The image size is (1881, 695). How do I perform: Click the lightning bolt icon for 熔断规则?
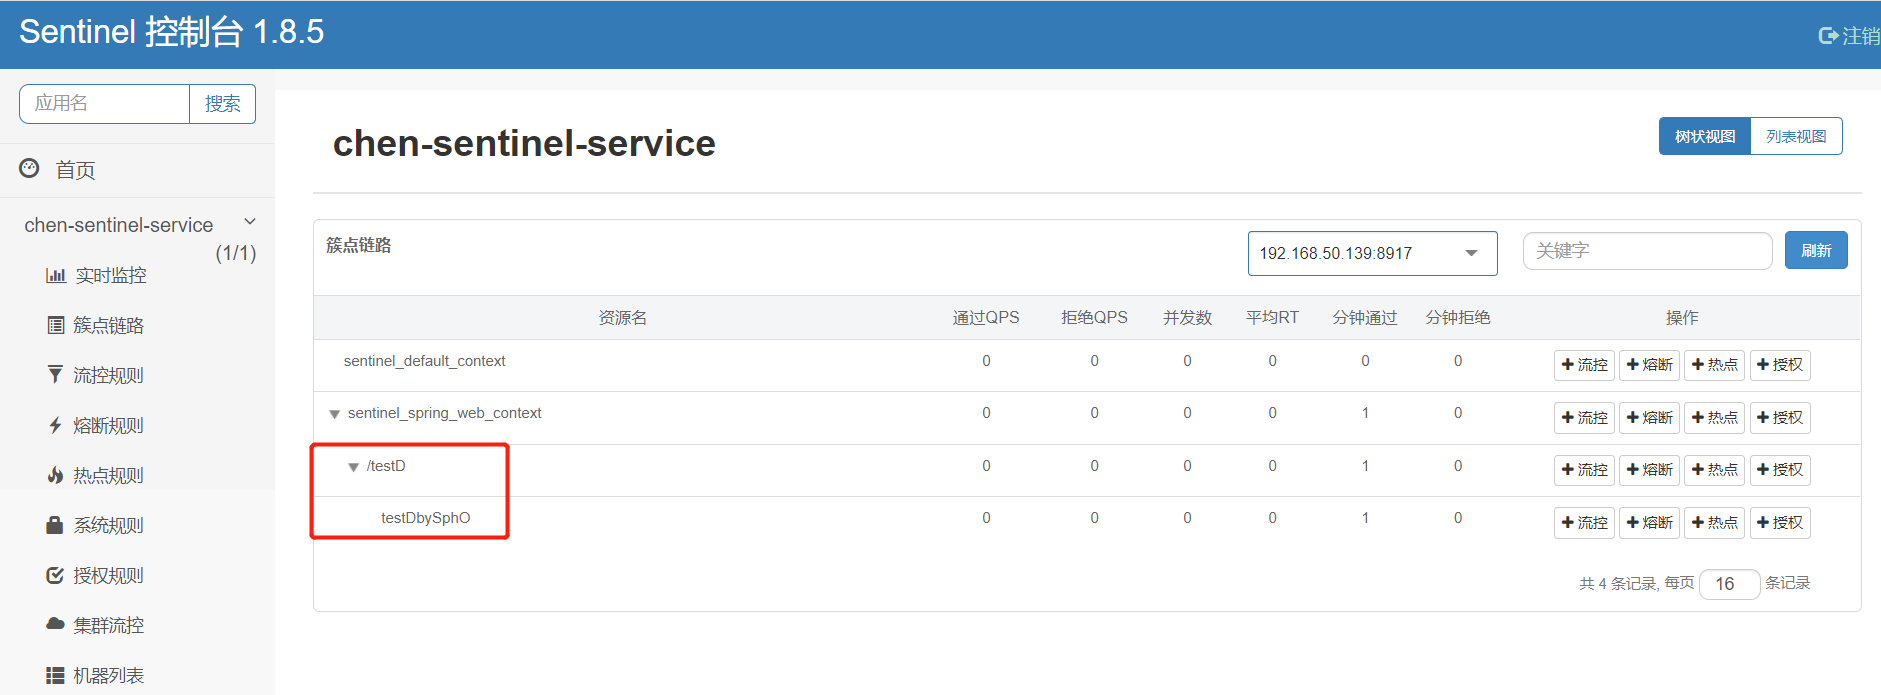tap(56, 425)
